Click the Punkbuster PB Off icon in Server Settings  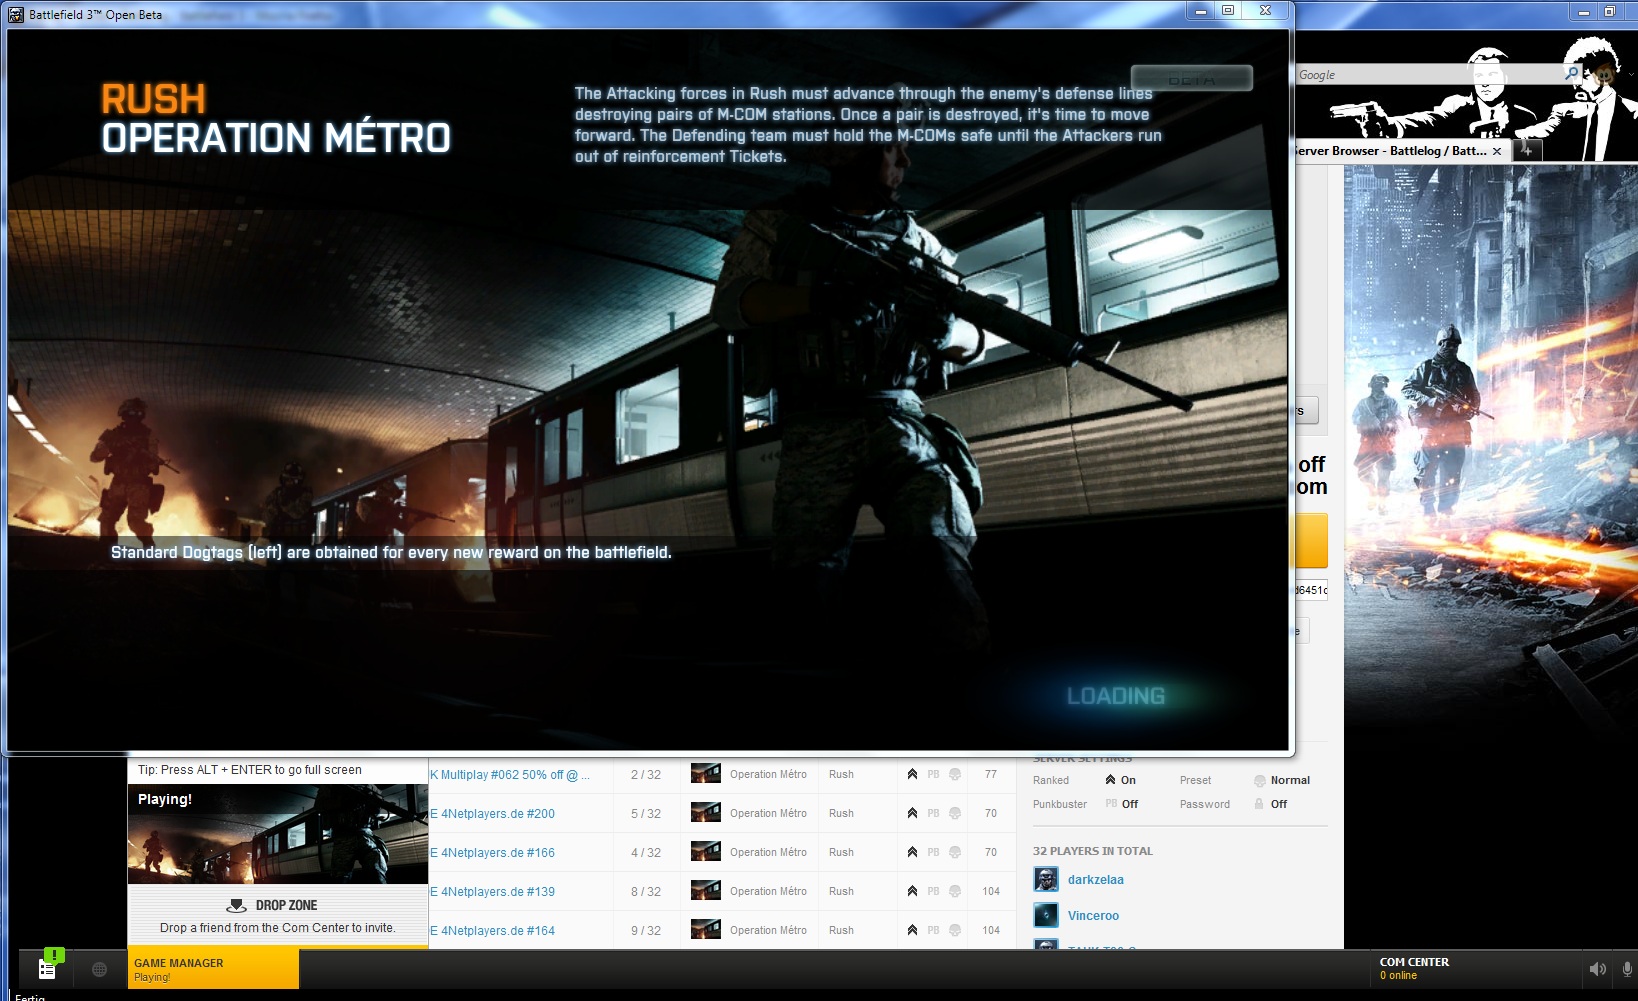pos(1111,804)
